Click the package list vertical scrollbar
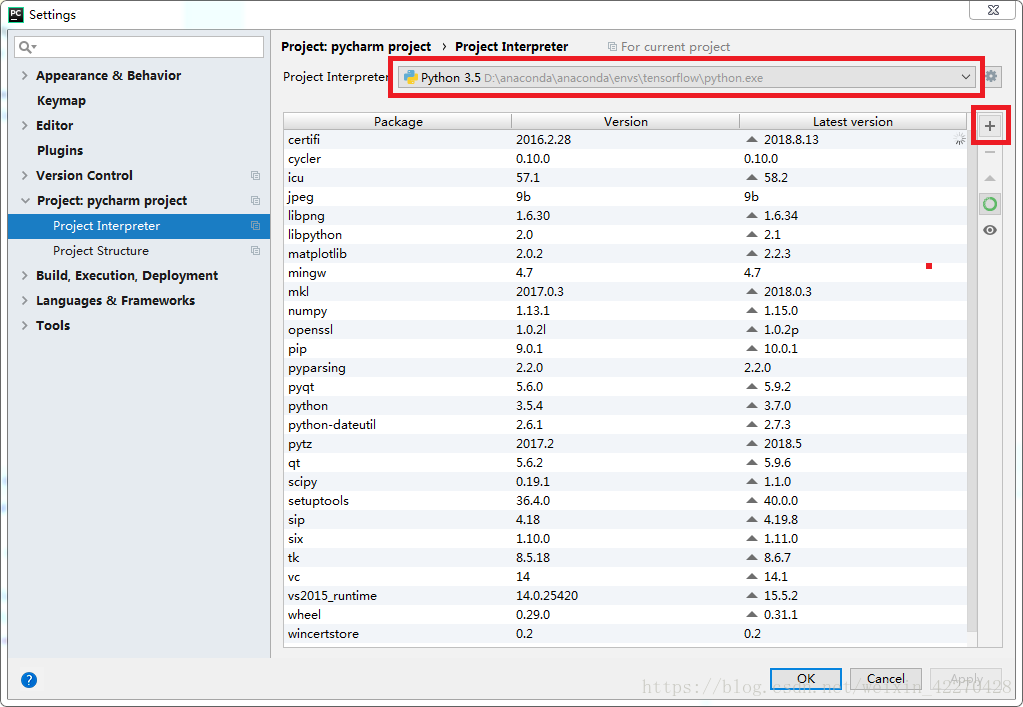The image size is (1023, 707). pyautogui.click(x=972, y=382)
